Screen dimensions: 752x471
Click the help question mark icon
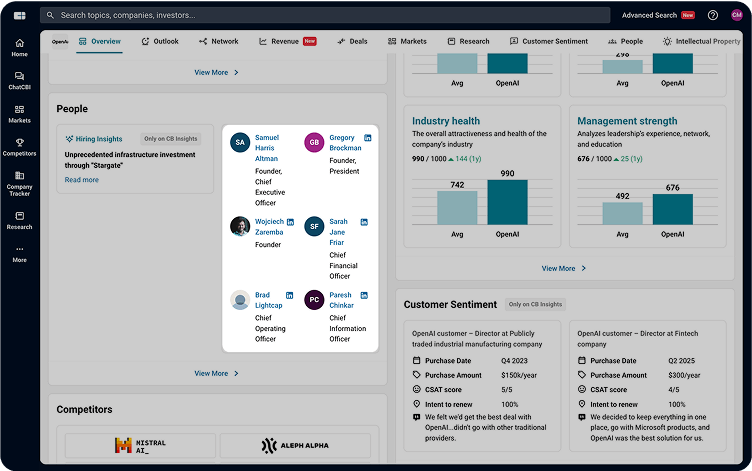(x=713, y=15)
